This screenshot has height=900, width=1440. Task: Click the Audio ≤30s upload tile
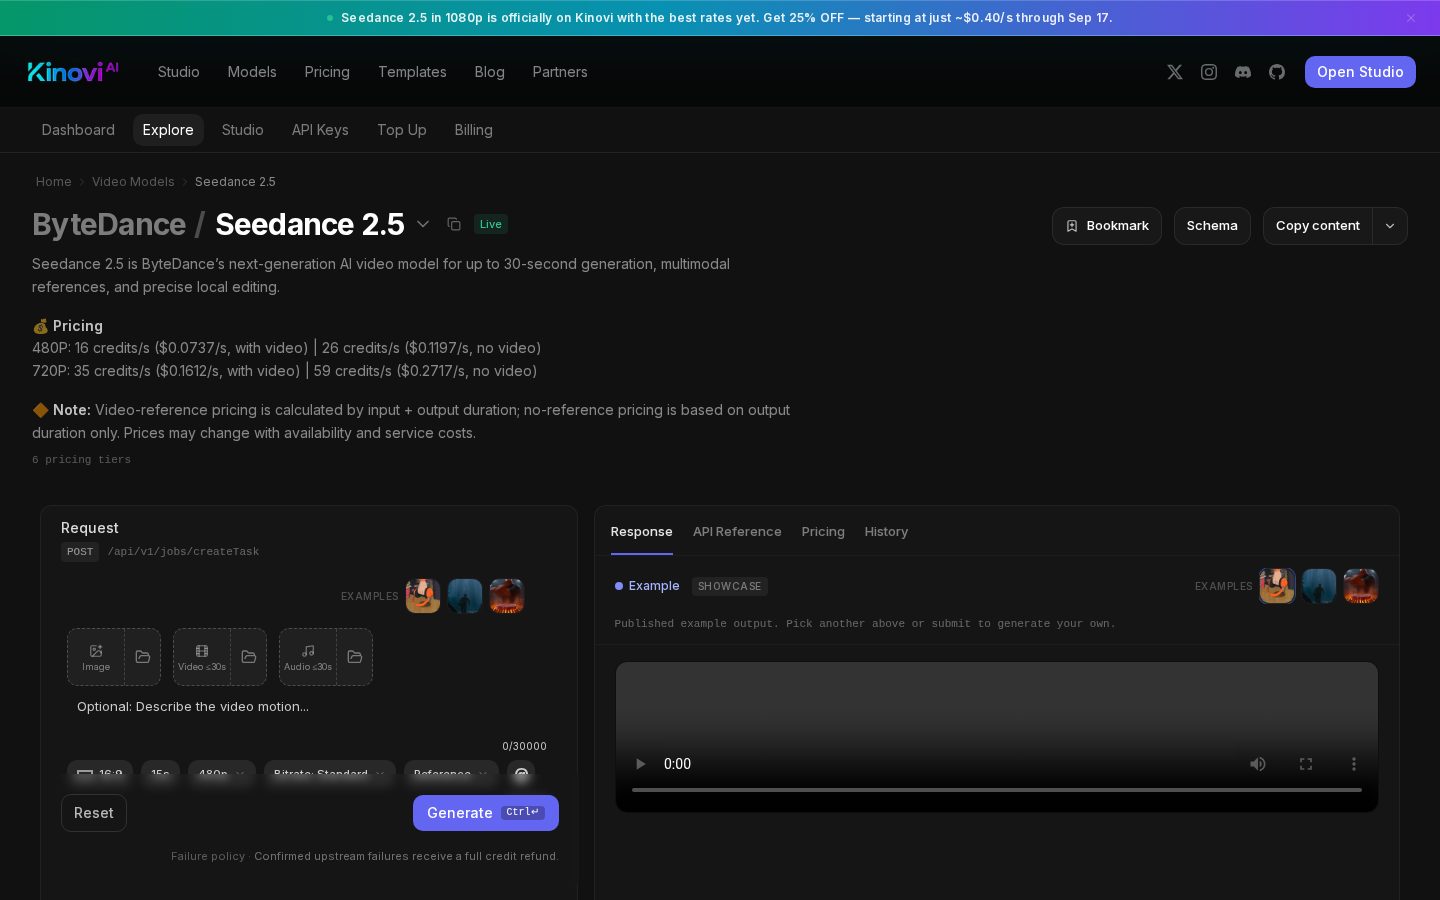point(308,657)
